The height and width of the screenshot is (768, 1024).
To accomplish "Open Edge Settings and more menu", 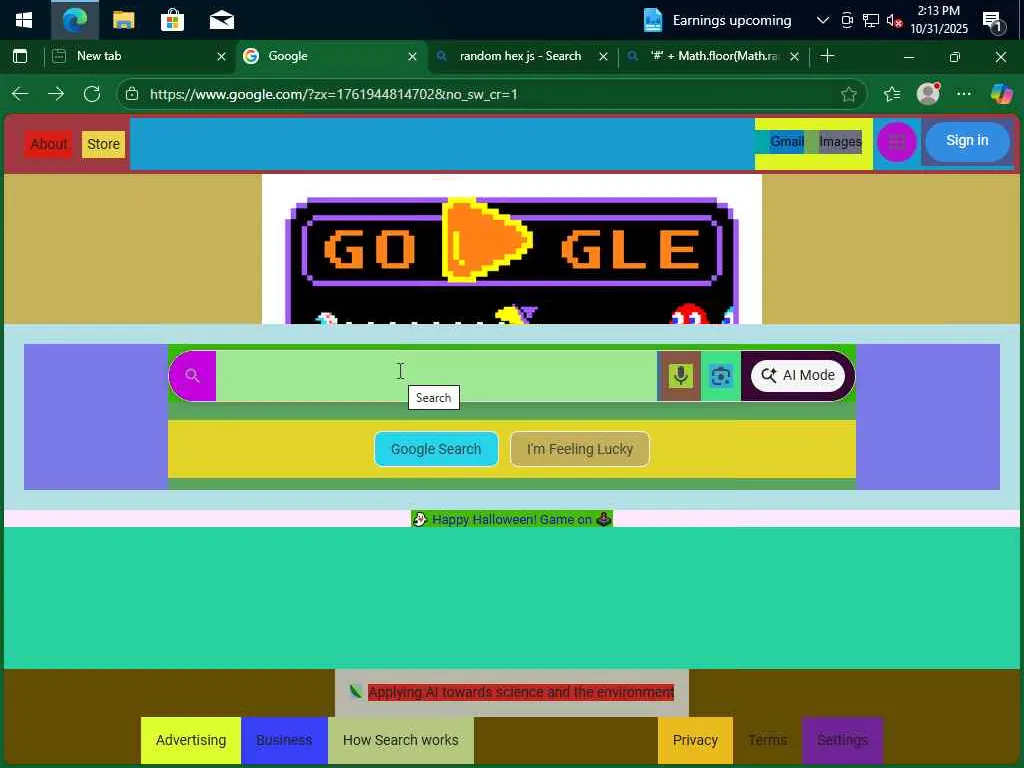I will click(x=964, y=94).
